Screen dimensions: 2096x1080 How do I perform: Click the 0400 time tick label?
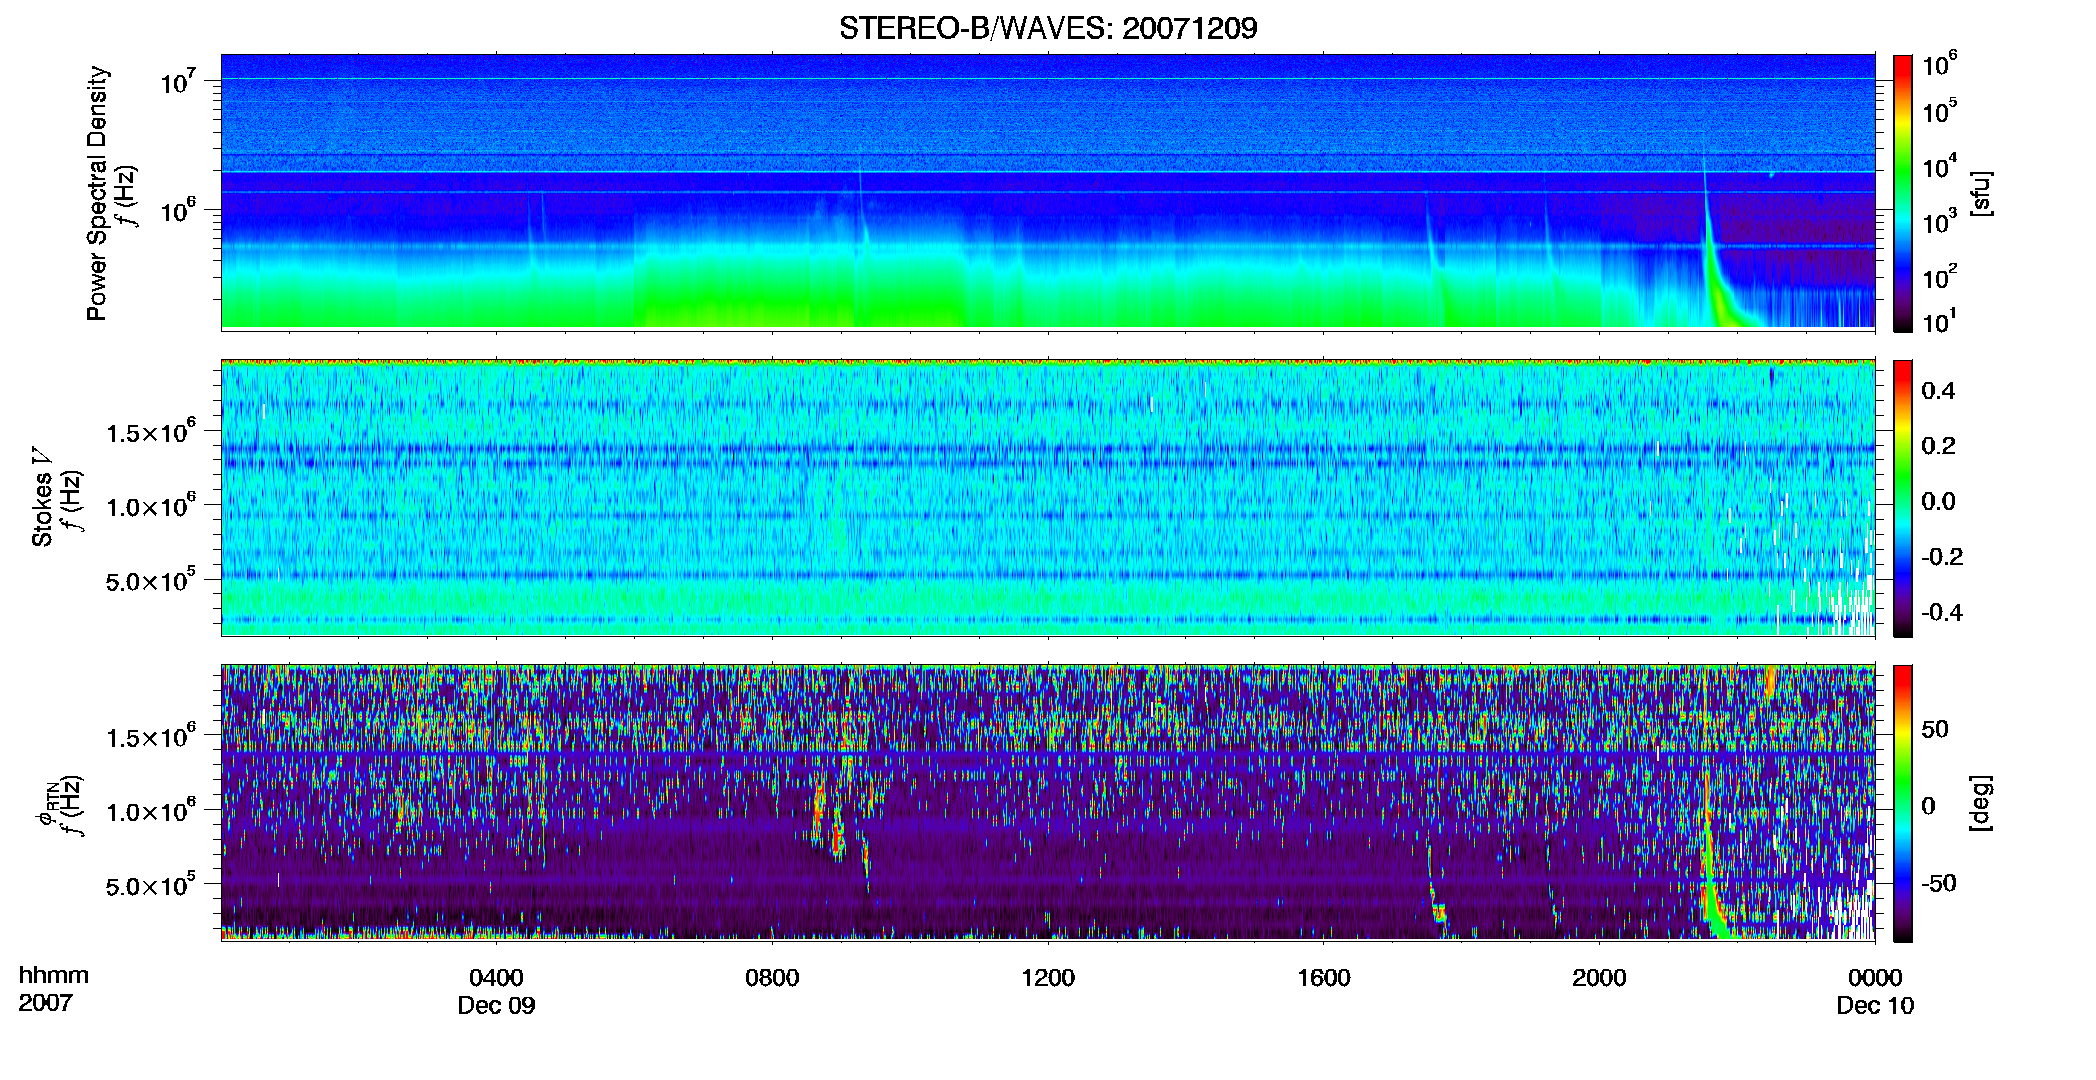(x=496, y=977)
